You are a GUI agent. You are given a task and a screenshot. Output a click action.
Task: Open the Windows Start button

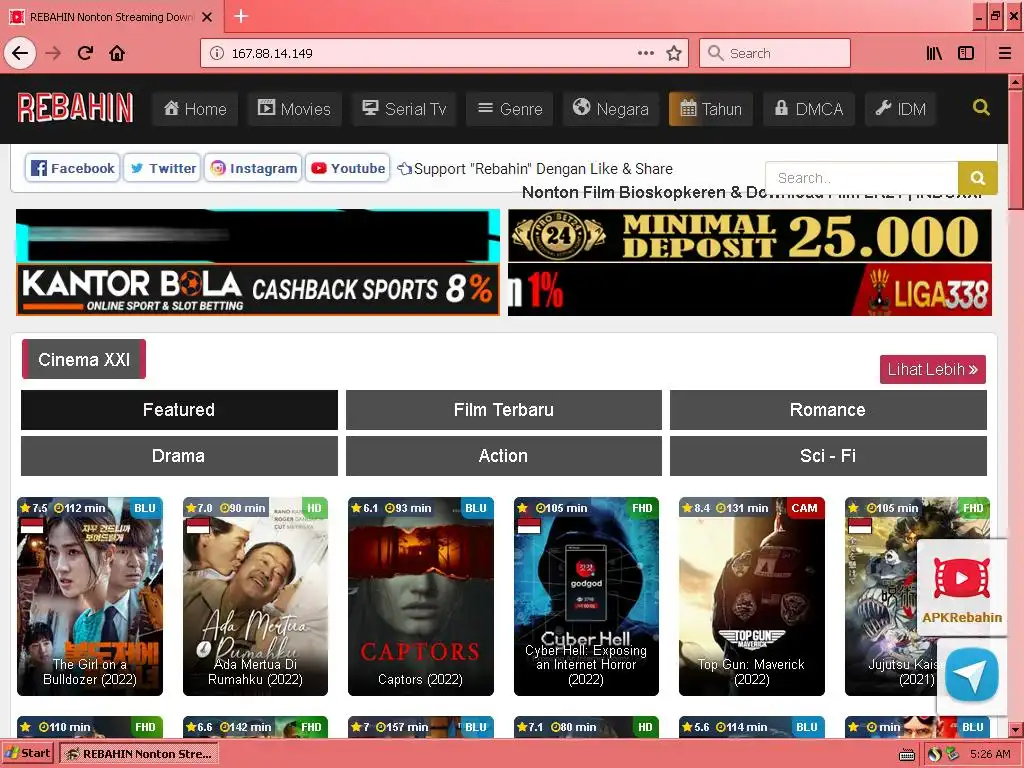pyautogui.click(x=28, y=754)
